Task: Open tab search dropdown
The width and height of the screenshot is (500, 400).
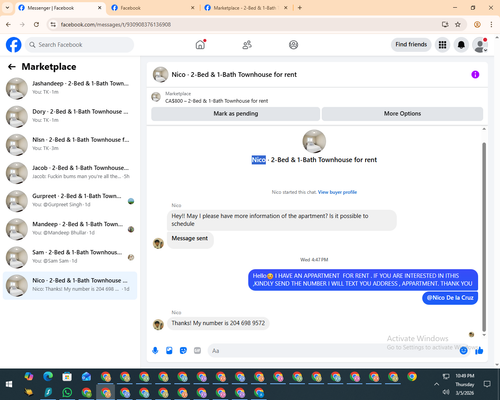Action: (7, 8)
